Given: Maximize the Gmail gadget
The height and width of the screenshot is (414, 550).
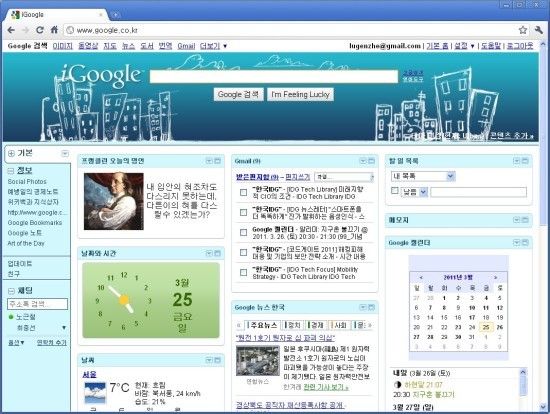Looking at the screenshot, I should click(x=371, y=161).
